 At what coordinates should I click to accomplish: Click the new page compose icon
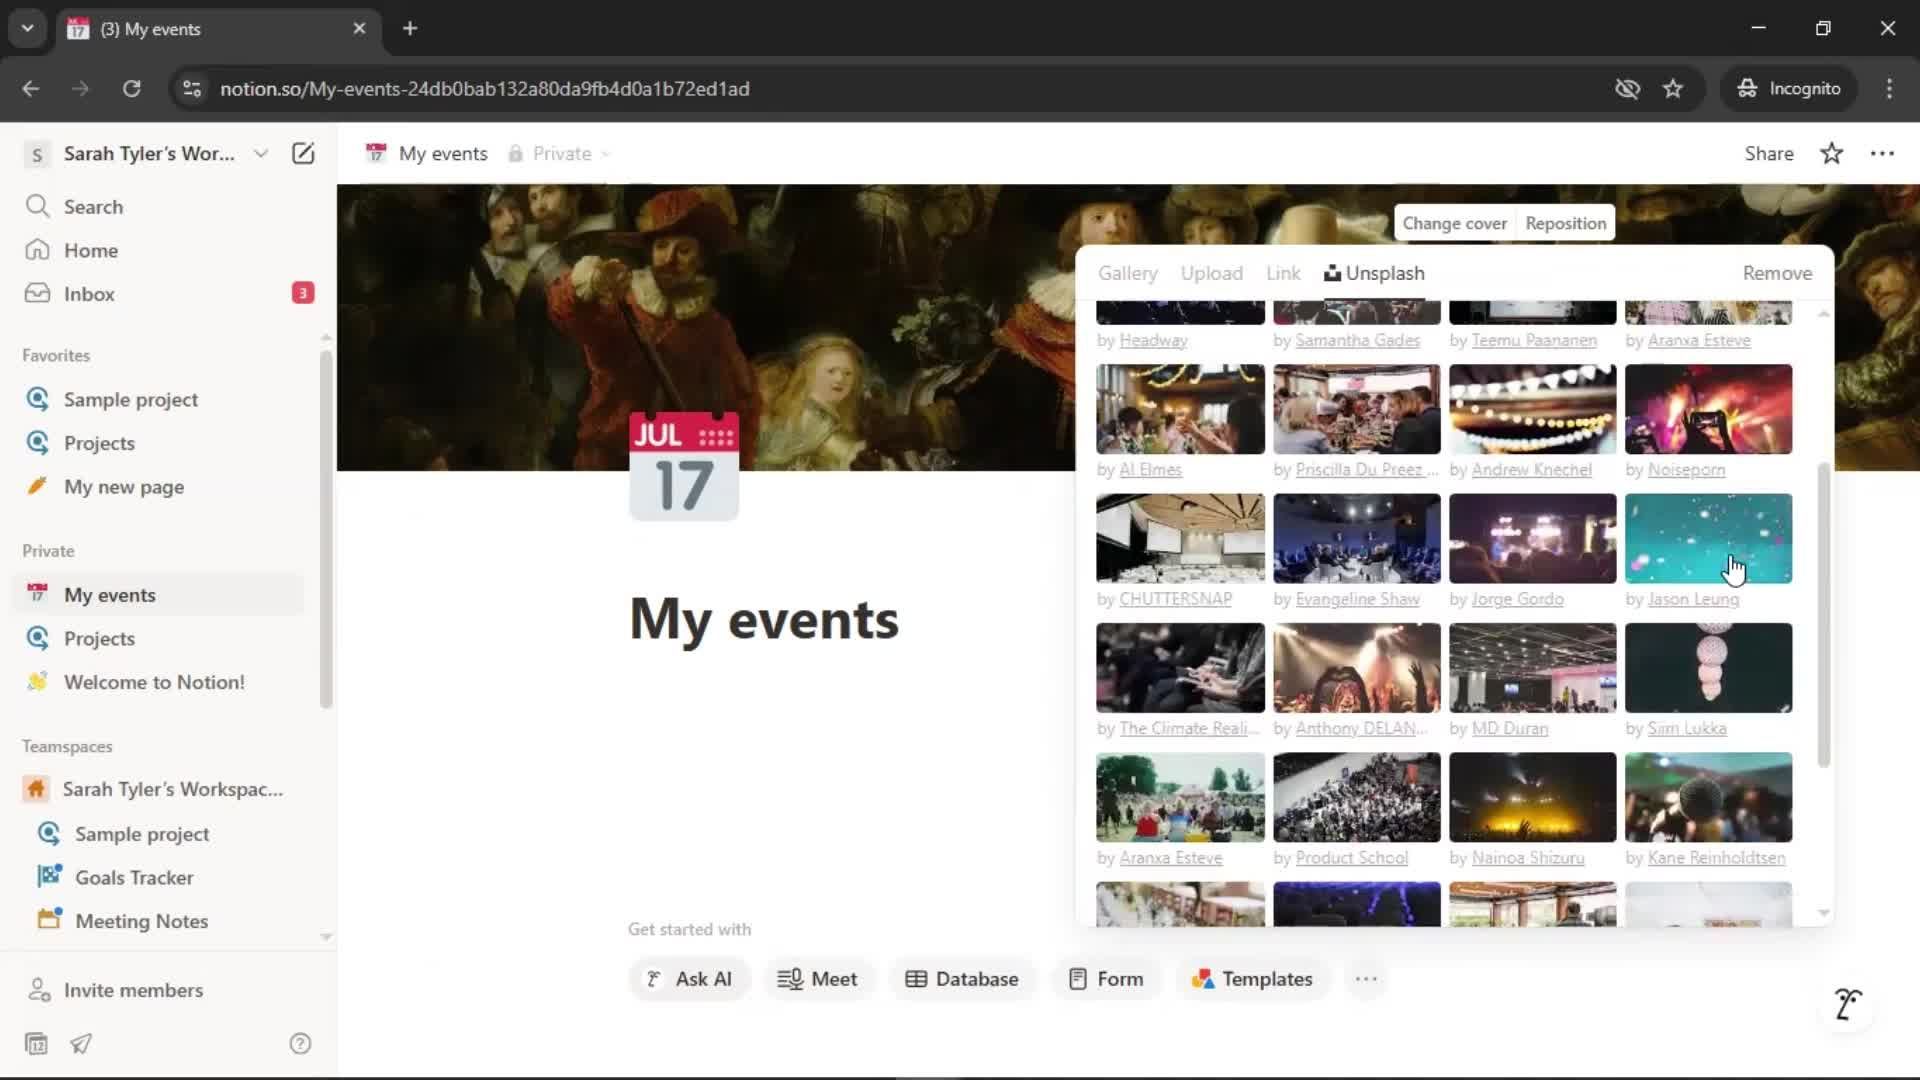pyautogui.click(x=303, y=153)
